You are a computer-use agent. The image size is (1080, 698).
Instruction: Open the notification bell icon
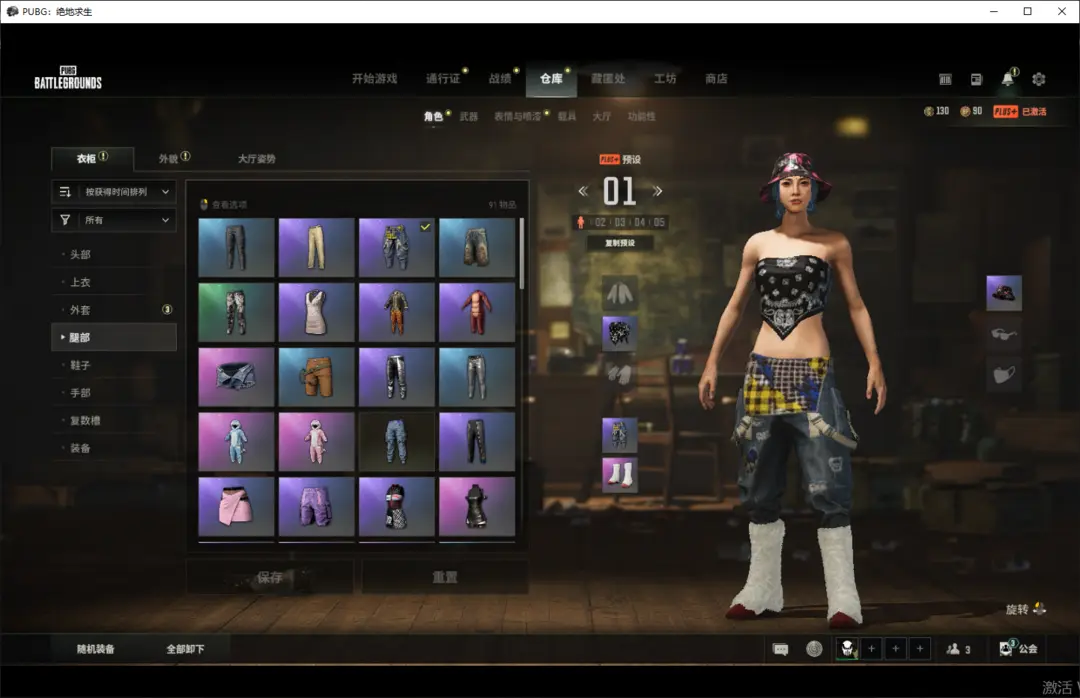pos(1008,79)
